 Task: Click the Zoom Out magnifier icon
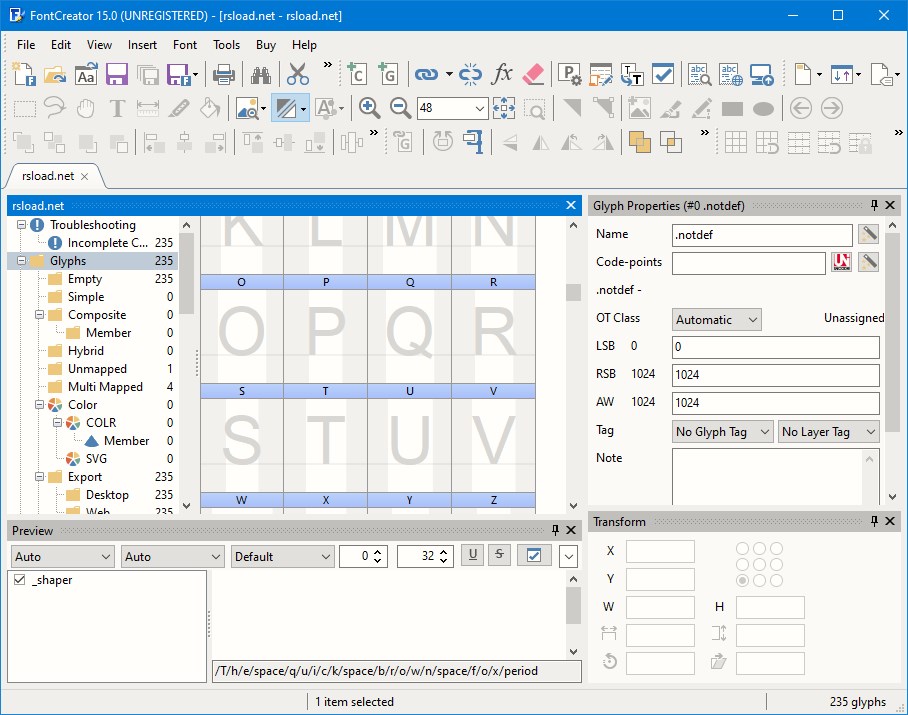400,108
